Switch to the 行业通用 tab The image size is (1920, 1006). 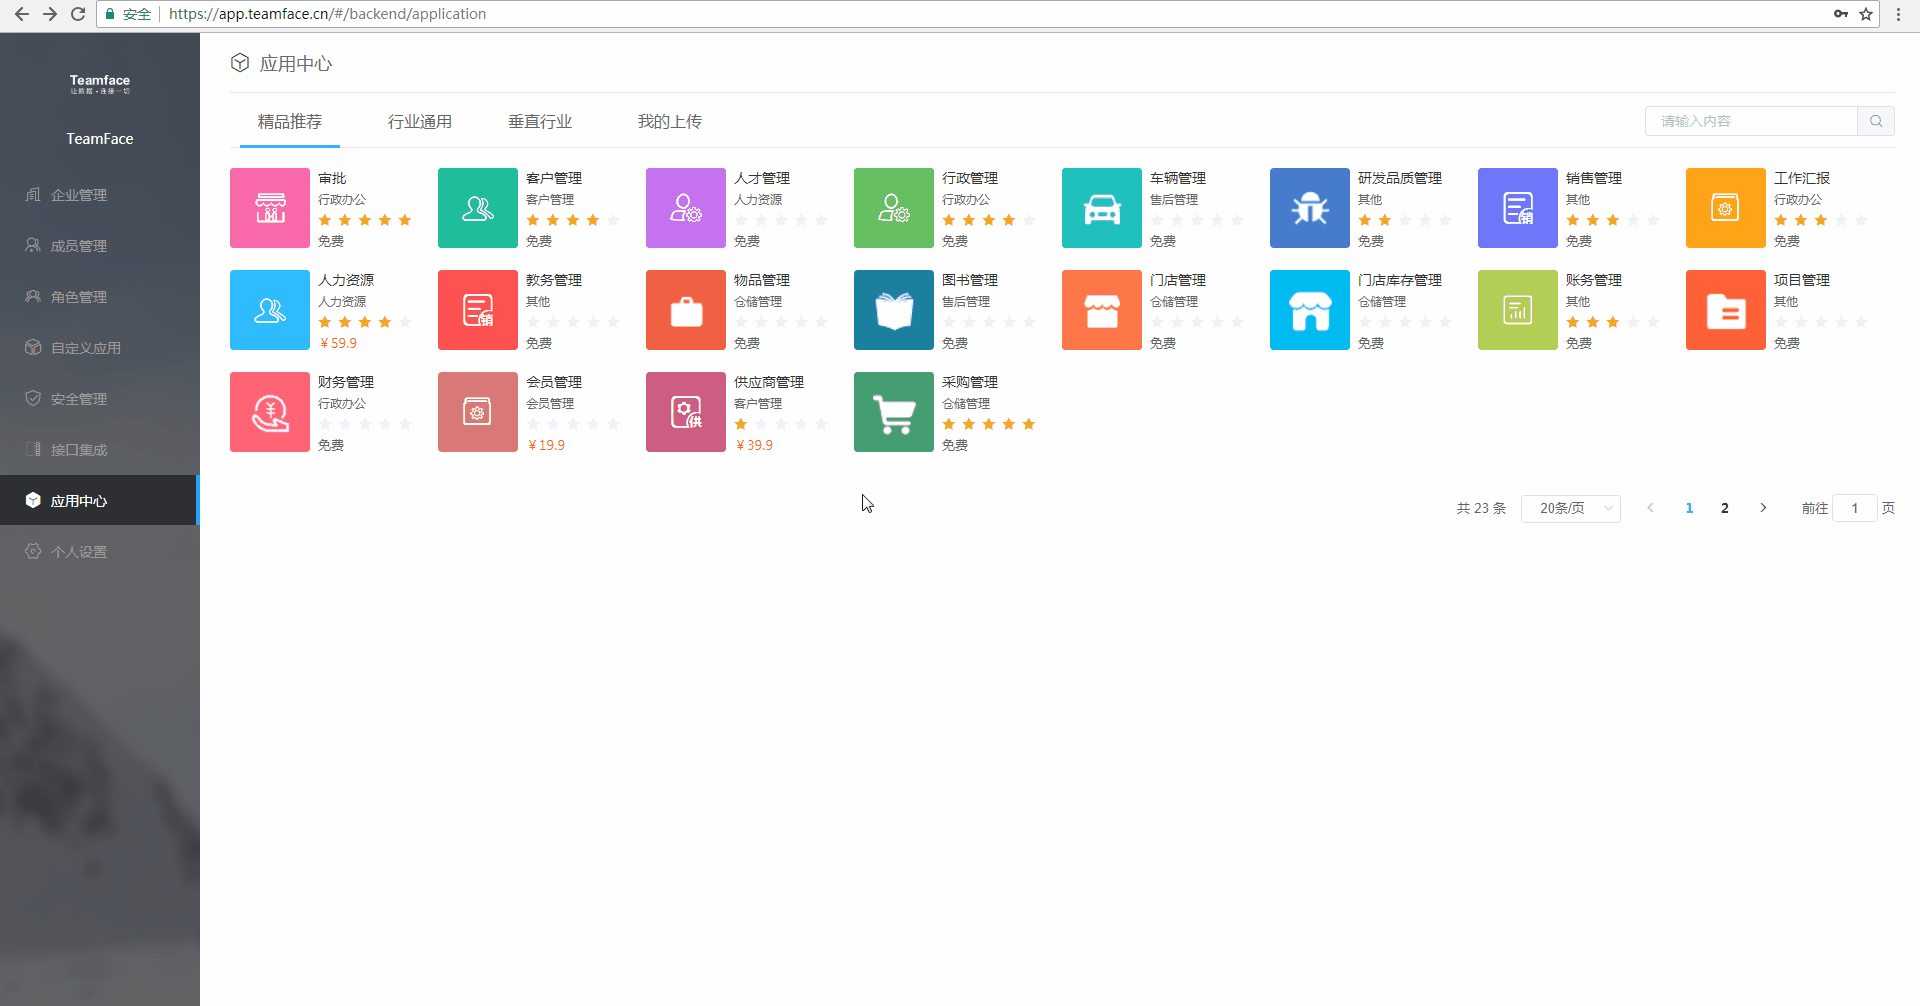419,121
